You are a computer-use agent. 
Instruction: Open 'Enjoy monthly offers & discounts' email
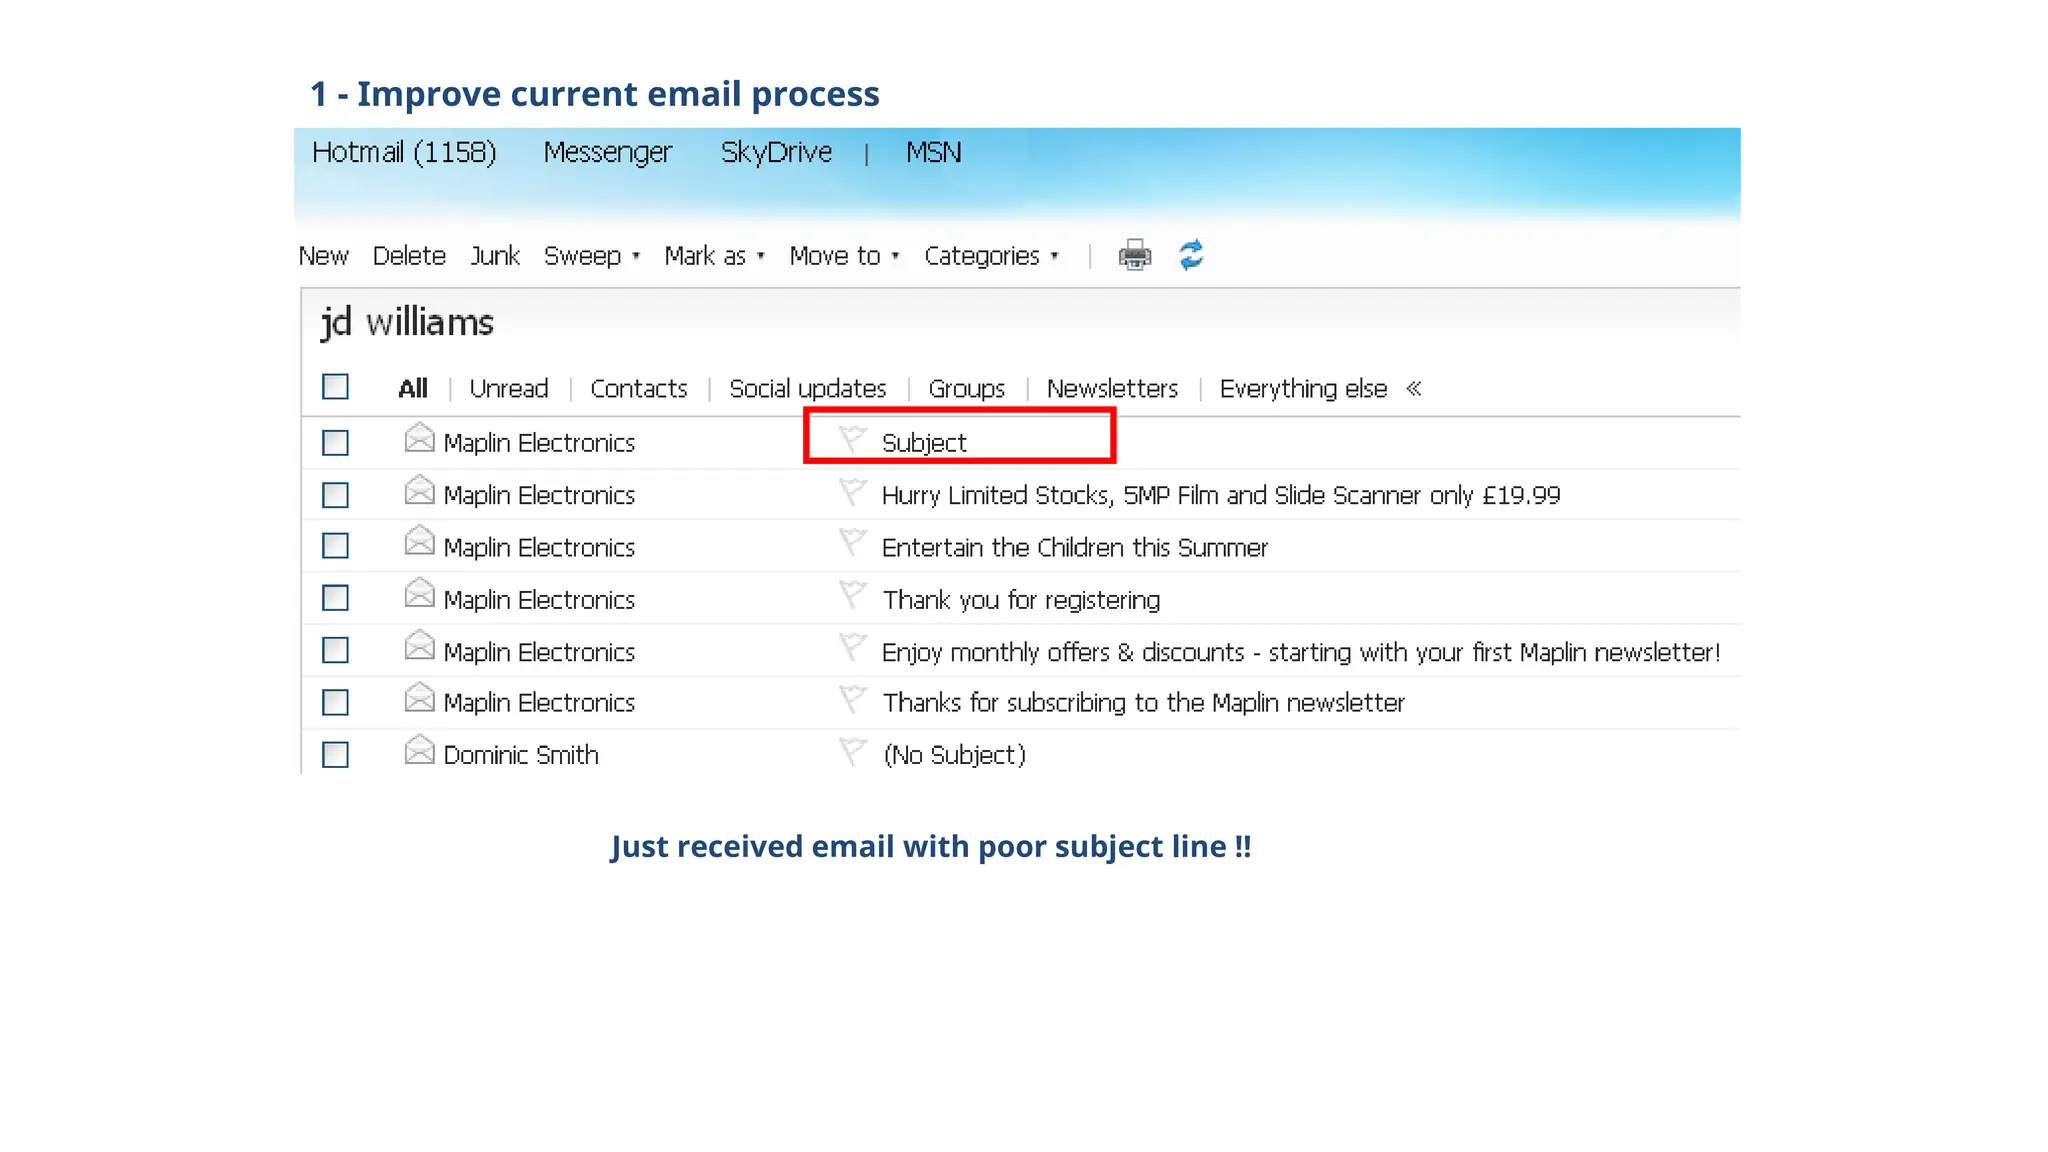pos(1301,652)
